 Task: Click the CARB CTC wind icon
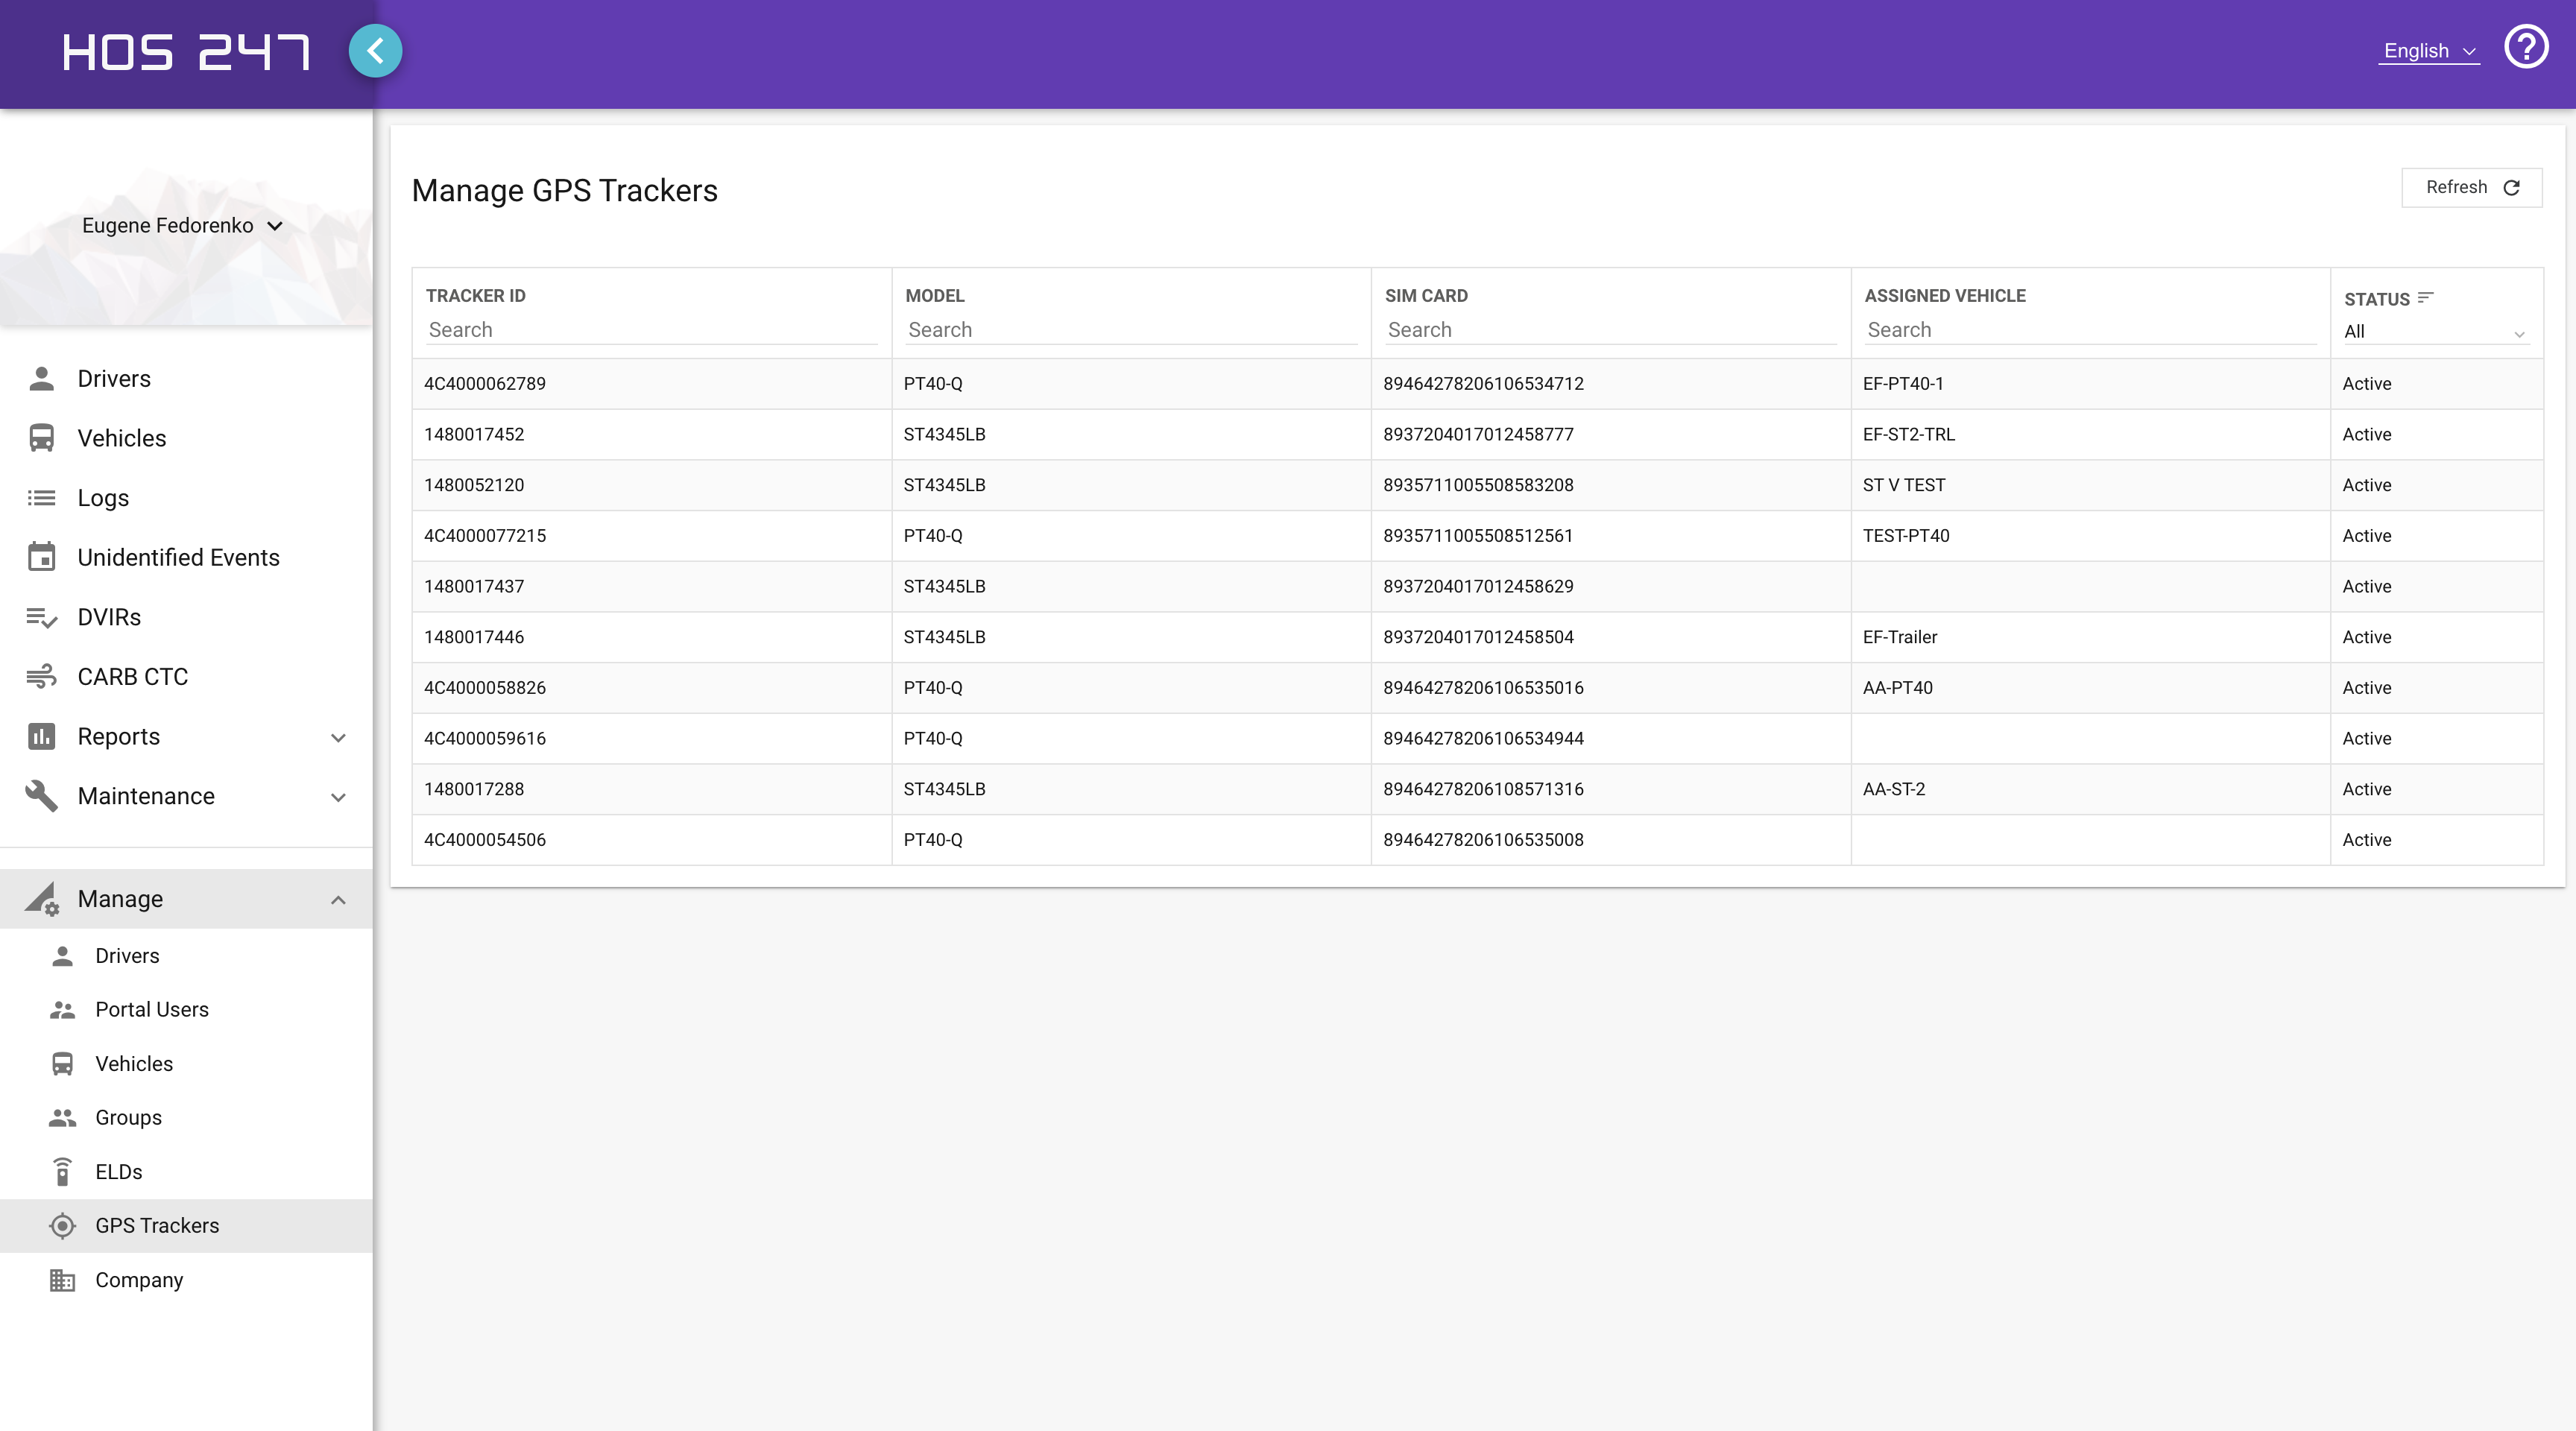pos(41,677)
